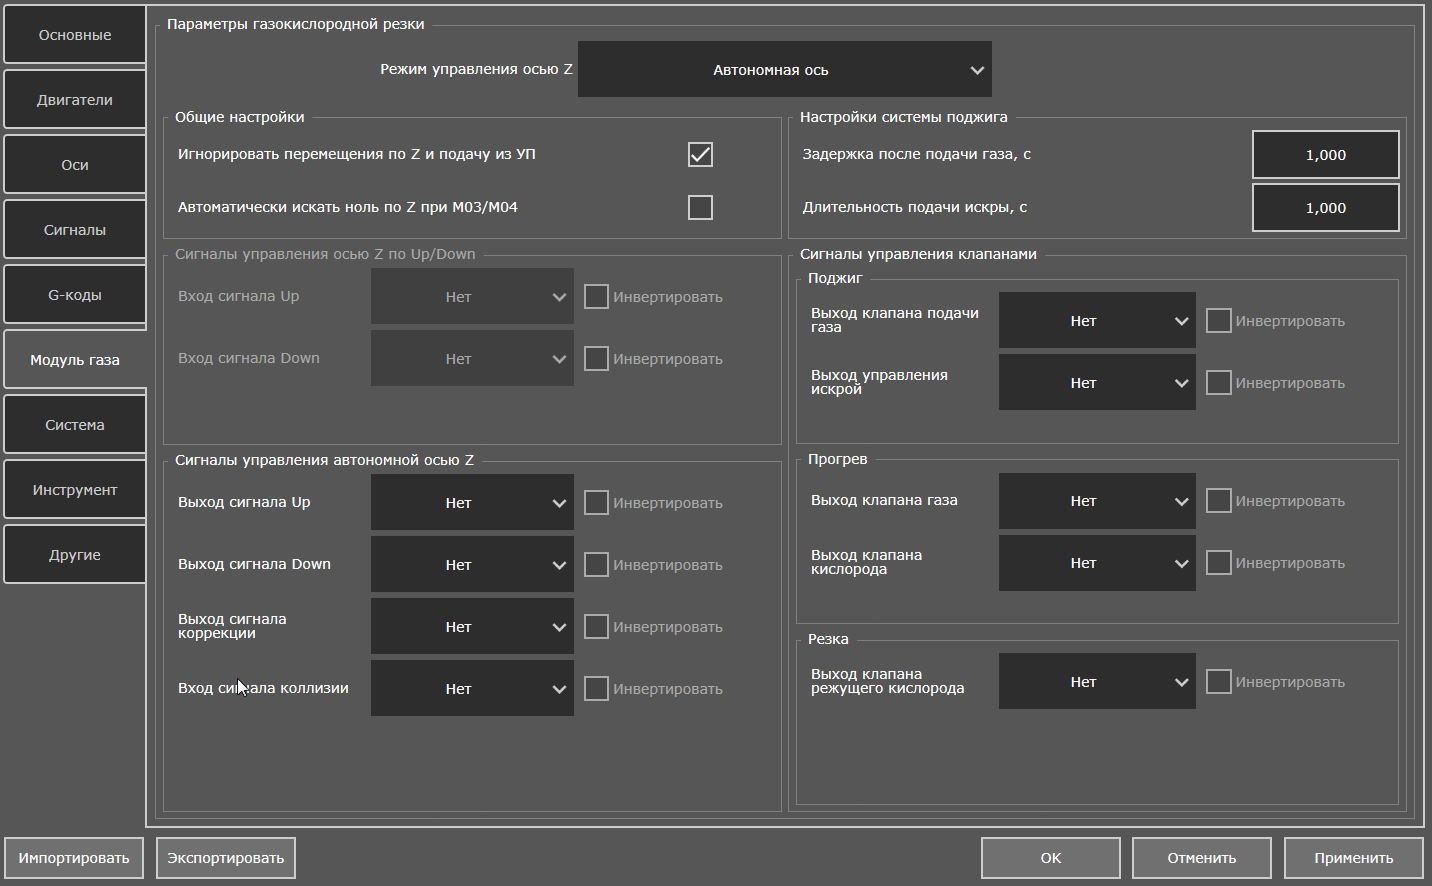Select the Модуль газа tab

[75, 360]
